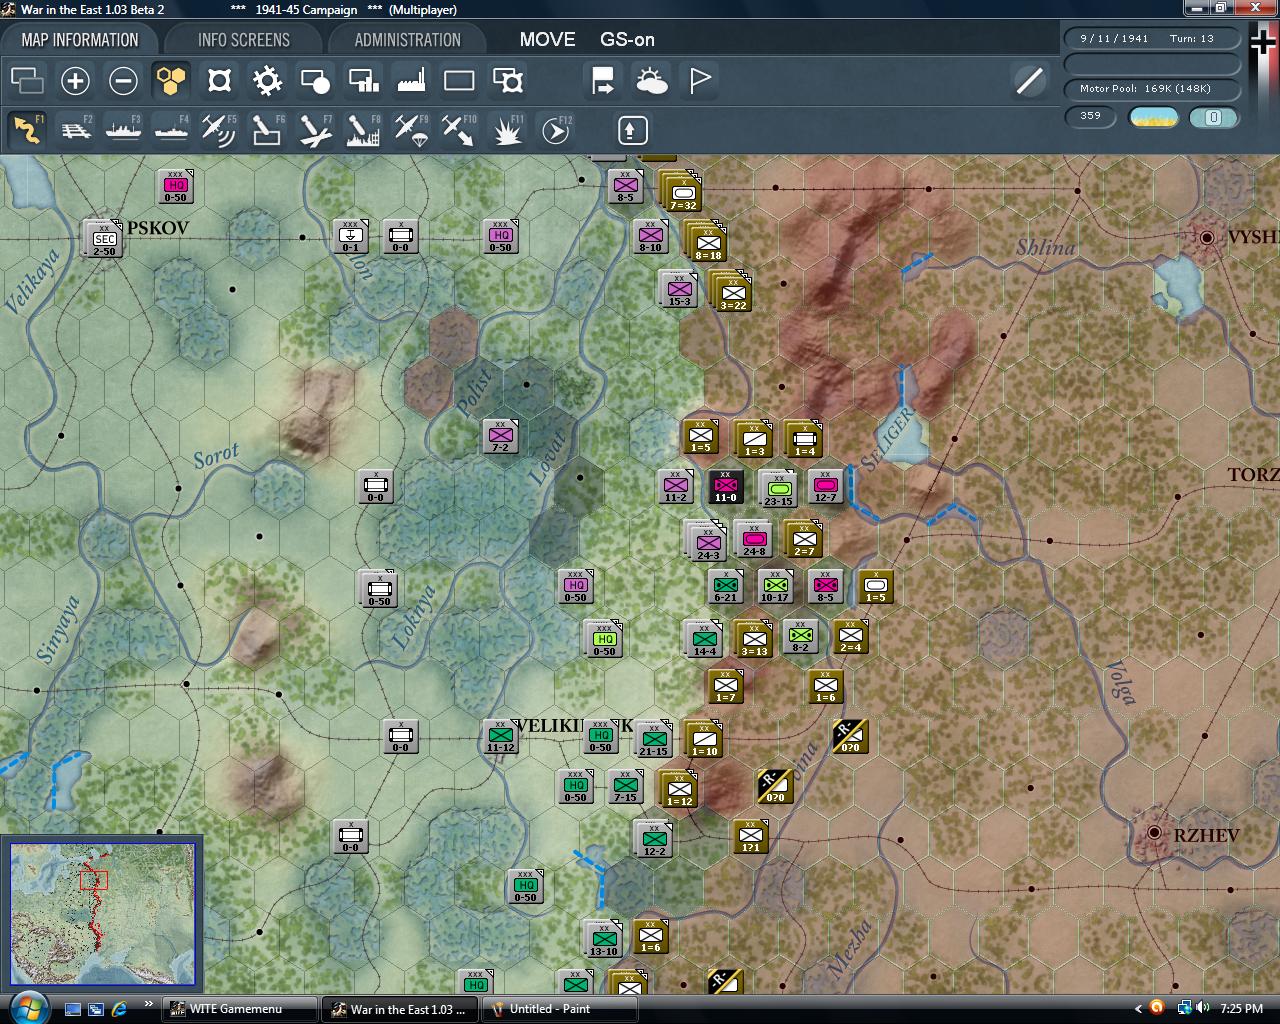Switch to Untitled - Paint taskbar window

(x=560, y=1009)
